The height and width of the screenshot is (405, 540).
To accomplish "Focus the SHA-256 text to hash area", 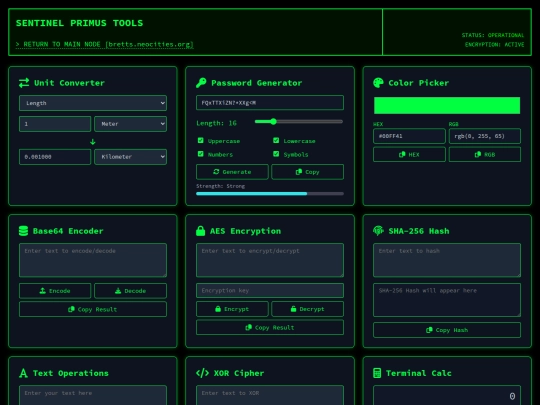I will pyautogui.click(x=447, y=260).
